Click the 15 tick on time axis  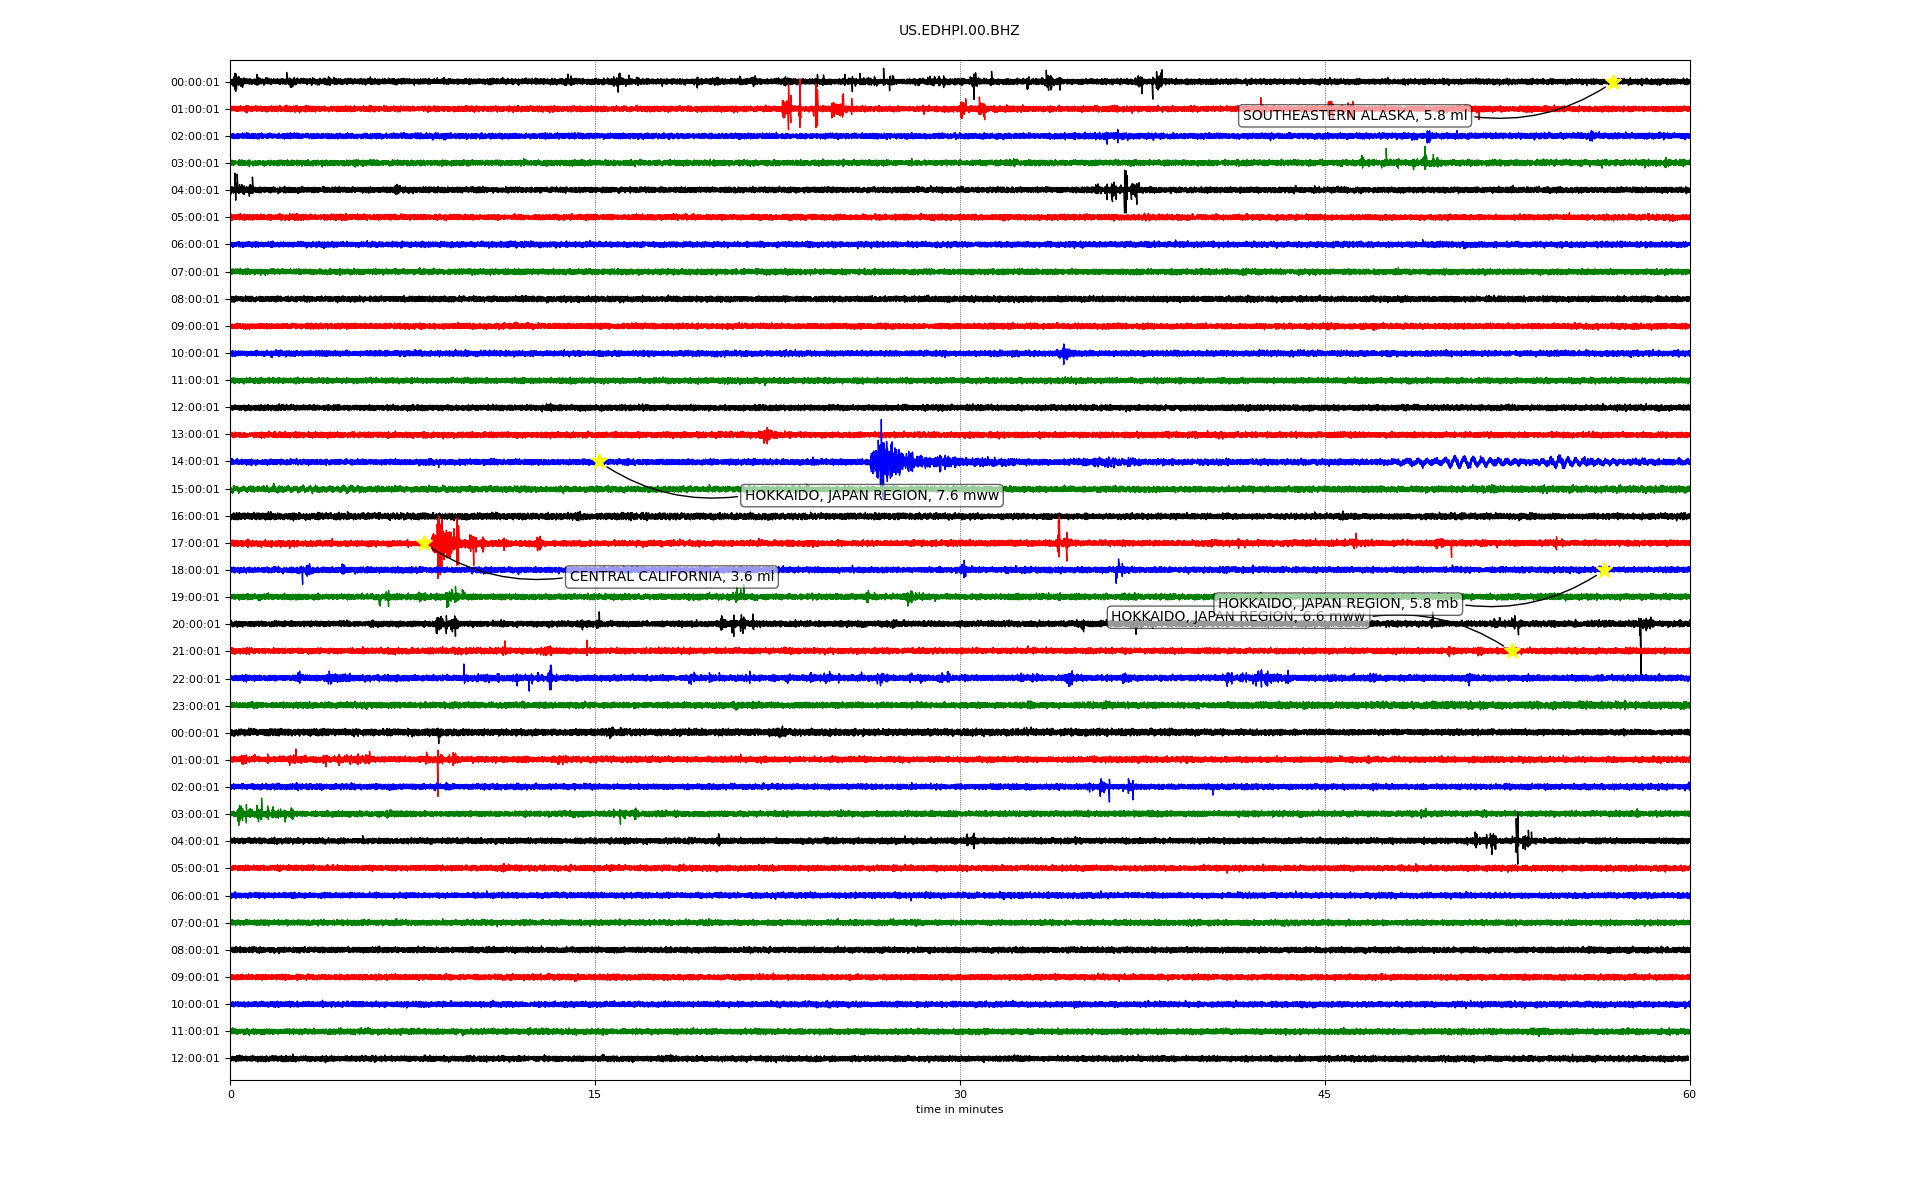(595, 1094)
